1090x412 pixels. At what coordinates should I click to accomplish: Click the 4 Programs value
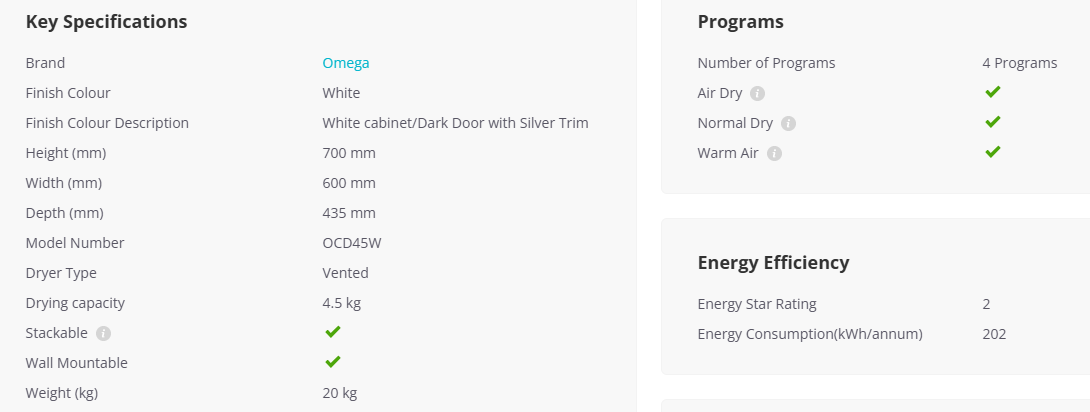(x=1020, y=63)
